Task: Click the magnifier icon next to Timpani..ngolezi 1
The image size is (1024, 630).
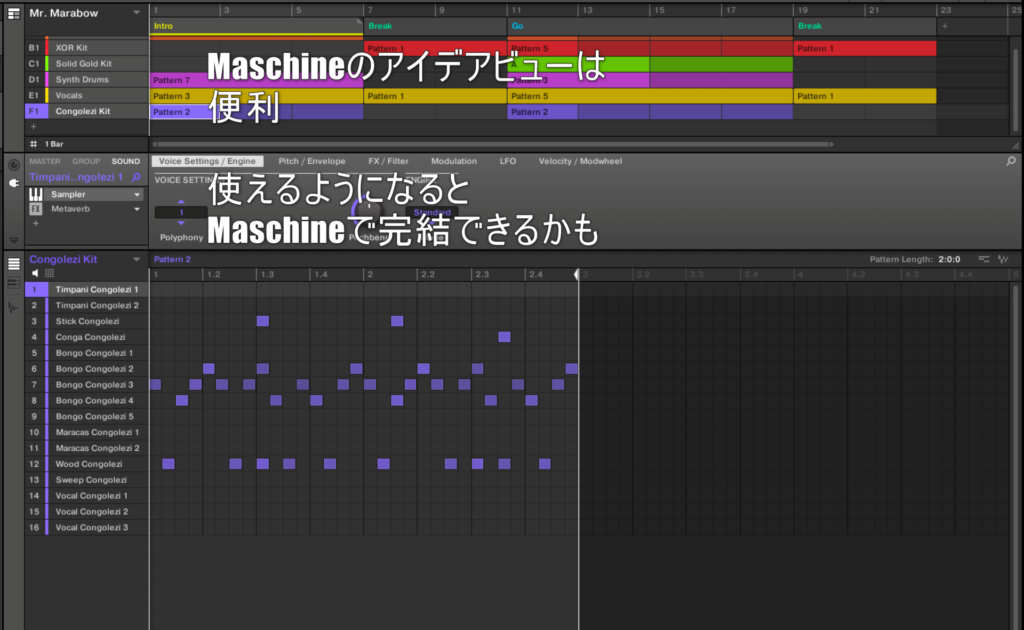Action: pyautogui.click(x=137, y=177)
